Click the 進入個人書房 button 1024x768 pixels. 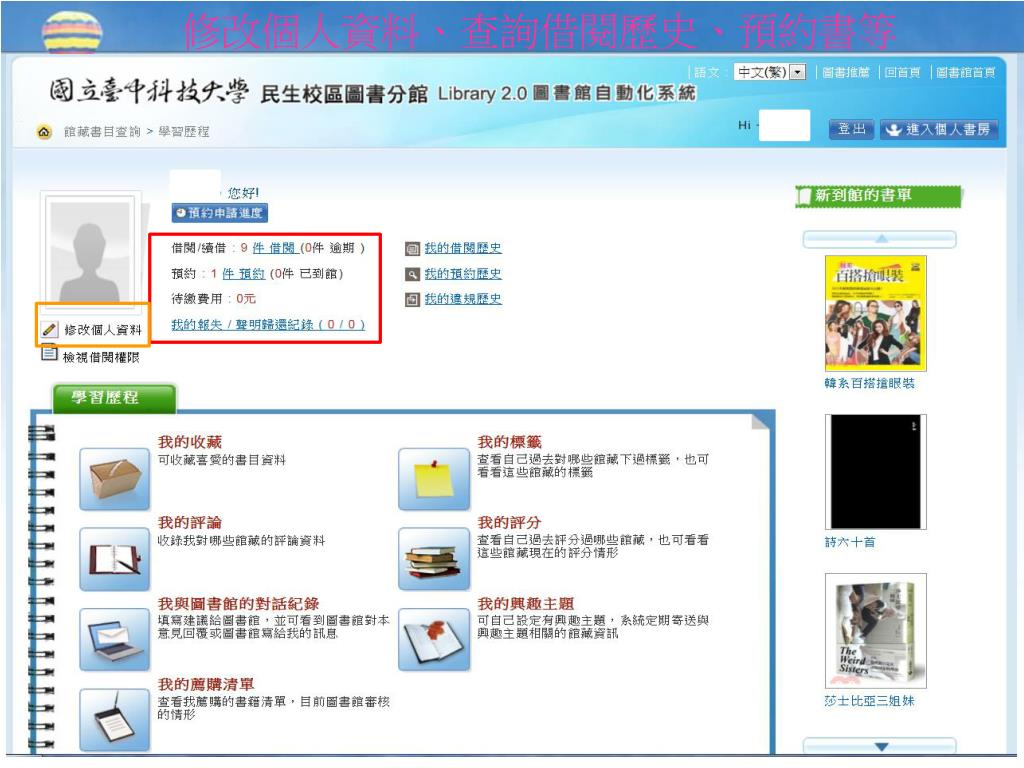click(938, 129)
